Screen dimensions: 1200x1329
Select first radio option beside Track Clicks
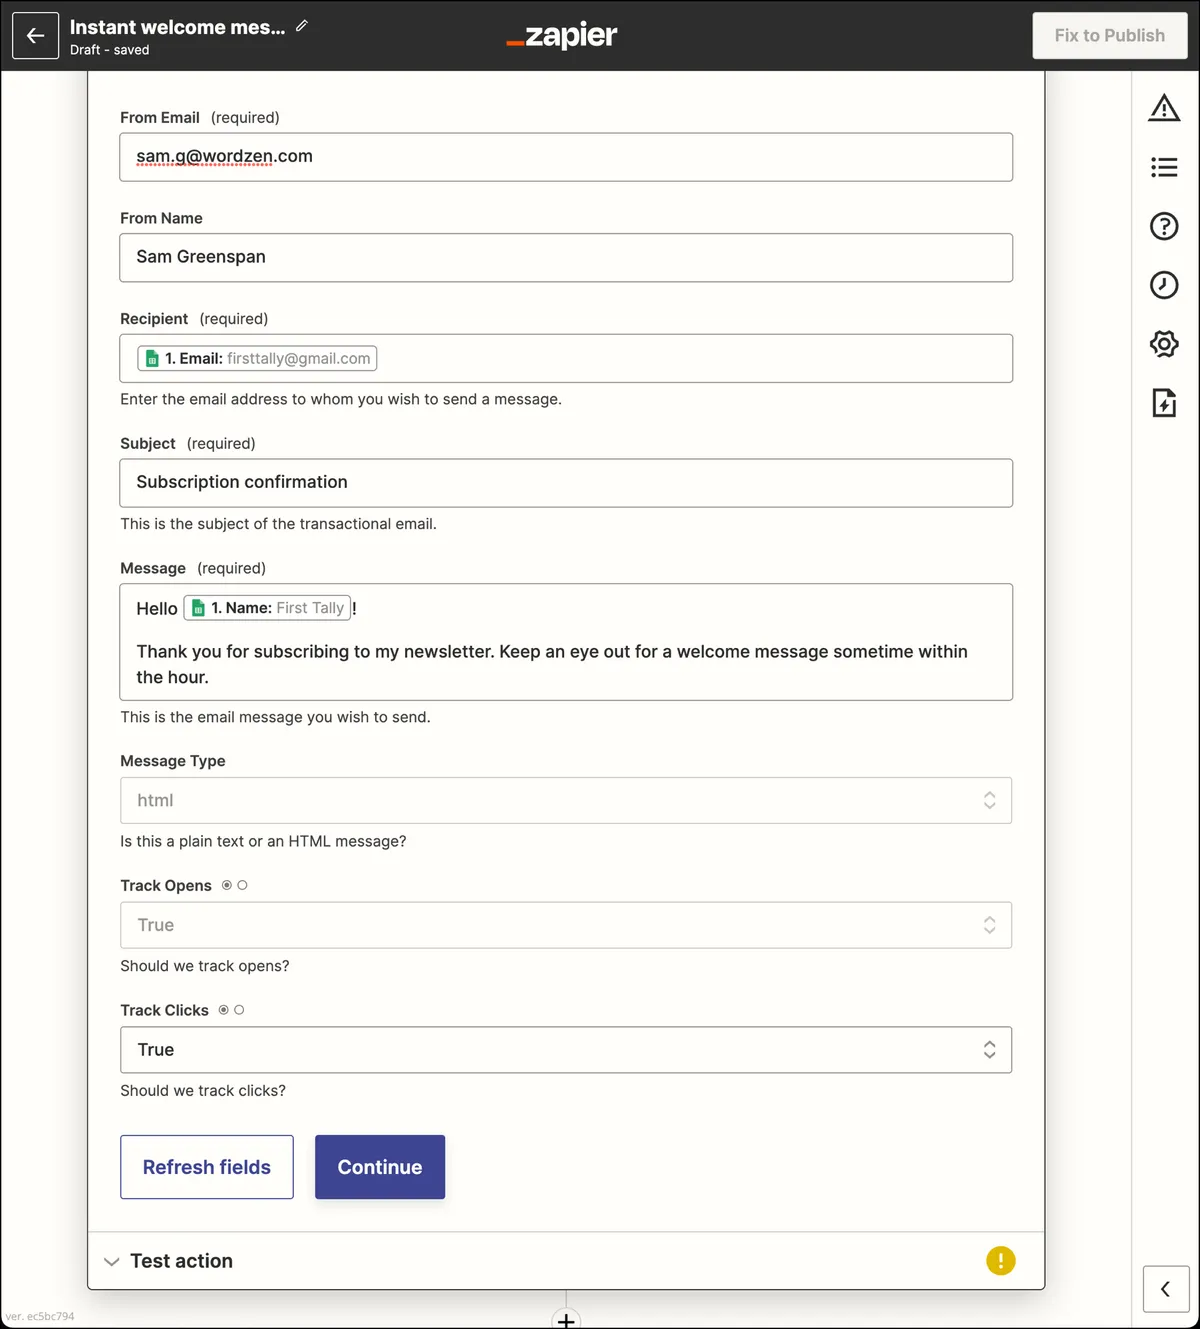(224, 1010)
